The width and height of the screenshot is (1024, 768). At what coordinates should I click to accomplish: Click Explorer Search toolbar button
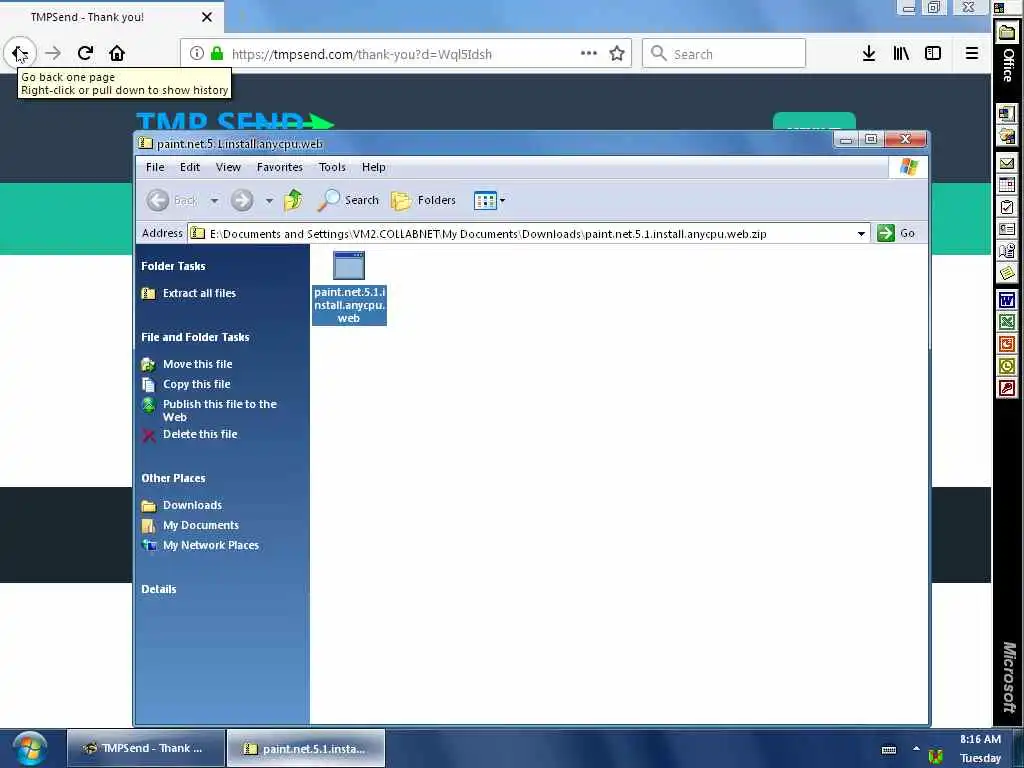click(x=348, y=200)
